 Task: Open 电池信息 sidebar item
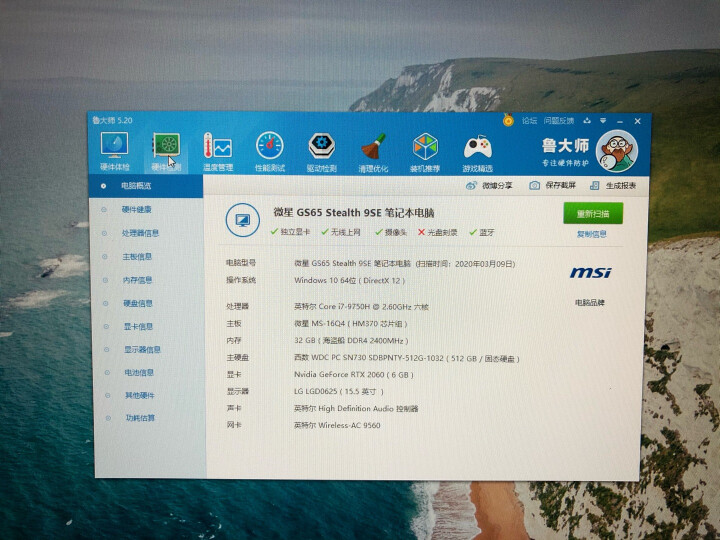(139, 372)
